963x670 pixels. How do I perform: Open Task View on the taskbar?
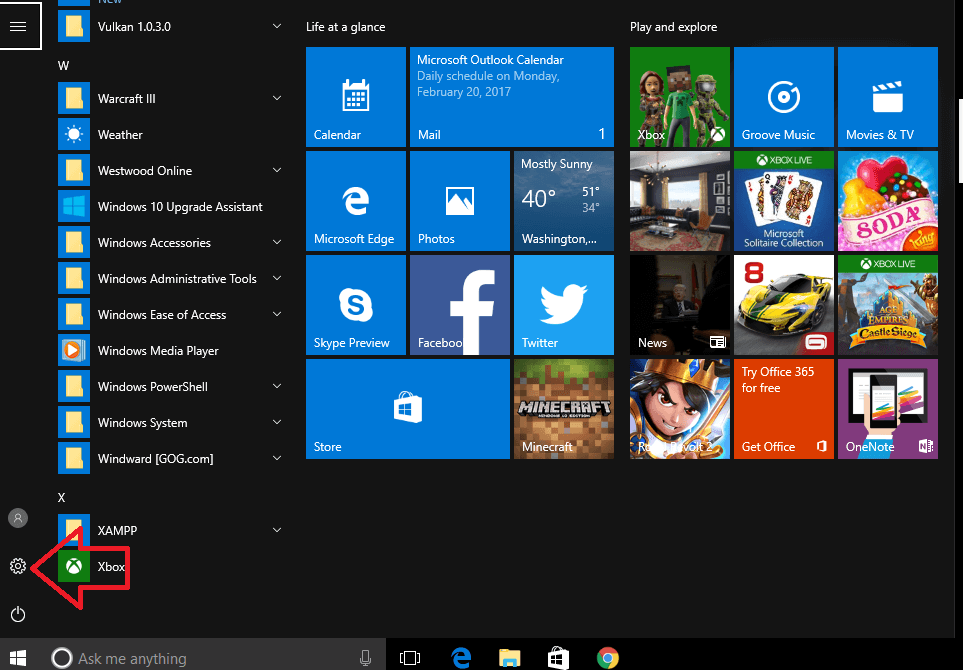[x=410, y=658]
